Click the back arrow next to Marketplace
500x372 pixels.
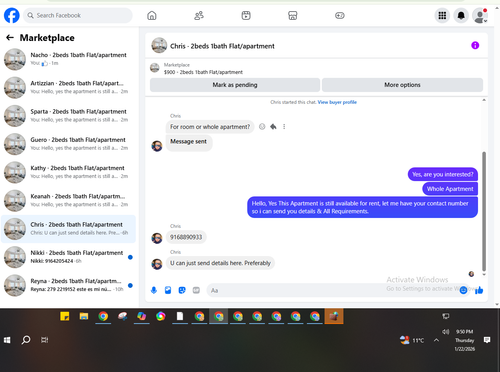pos(10,38)
